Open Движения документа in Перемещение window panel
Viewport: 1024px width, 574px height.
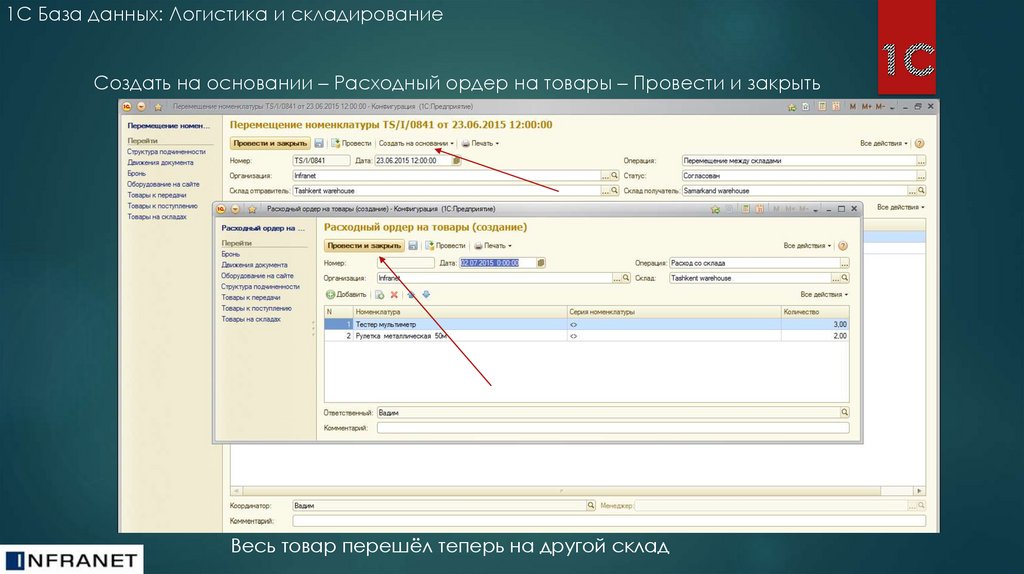[x=160, y=163]
